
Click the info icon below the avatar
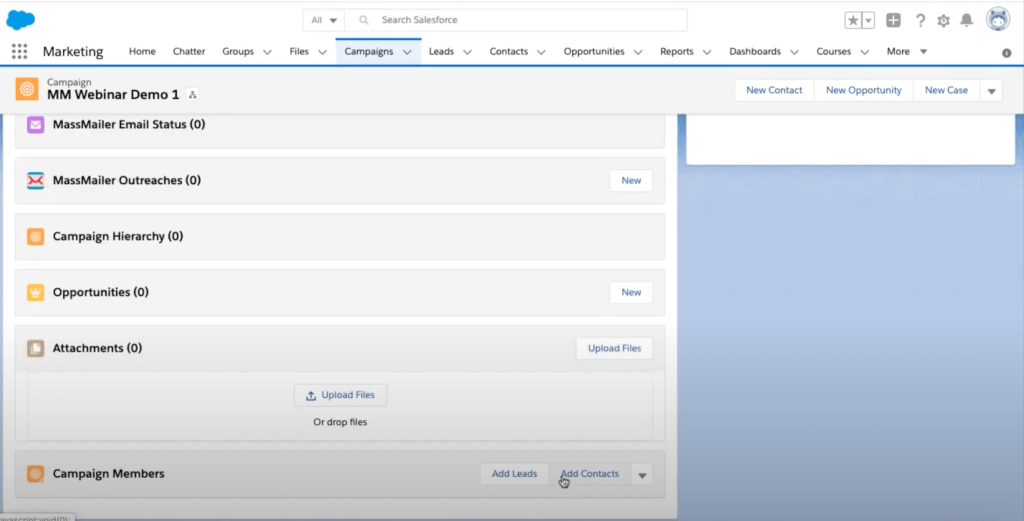pos(1006,53)
